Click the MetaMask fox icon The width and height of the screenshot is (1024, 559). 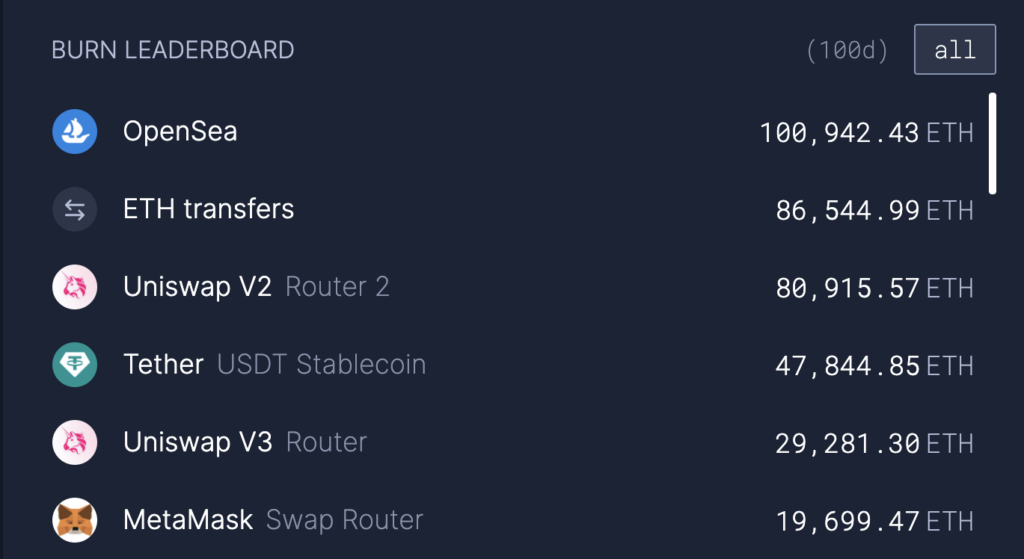(x=75, y=520)
